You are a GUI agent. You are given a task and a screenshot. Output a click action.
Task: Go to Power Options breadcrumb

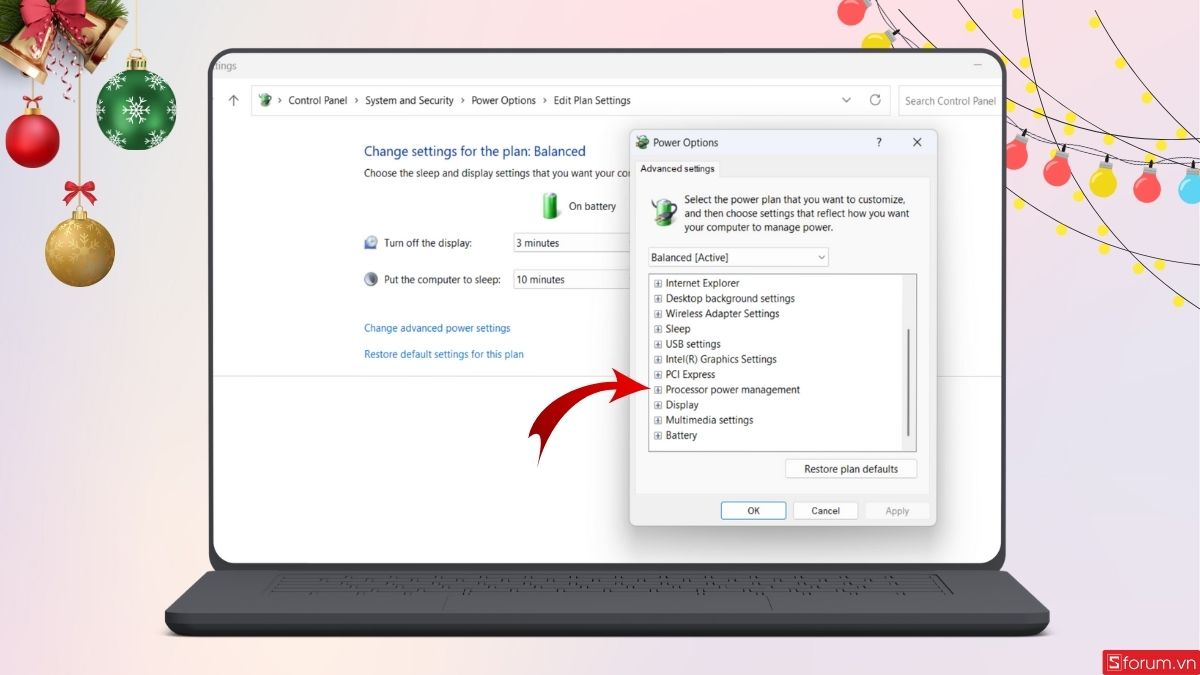(503, 101)
